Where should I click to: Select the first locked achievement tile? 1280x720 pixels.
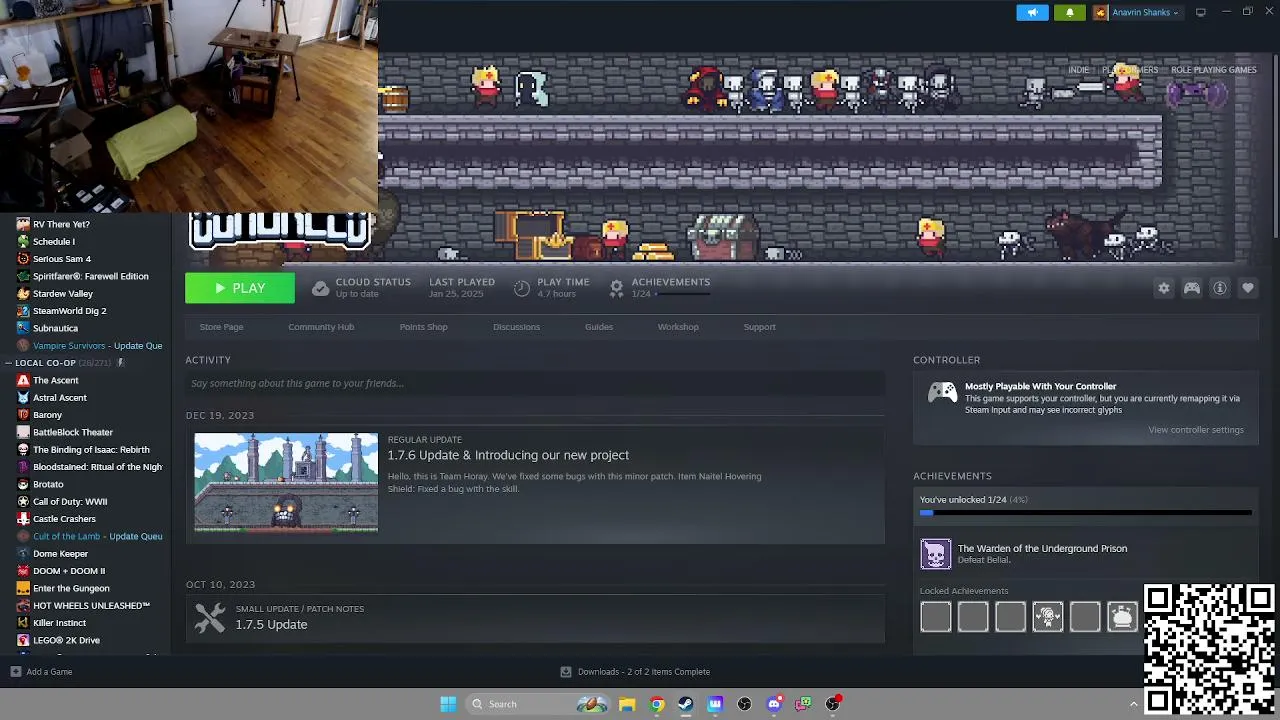pyautogui.click(x=936, y=617)
